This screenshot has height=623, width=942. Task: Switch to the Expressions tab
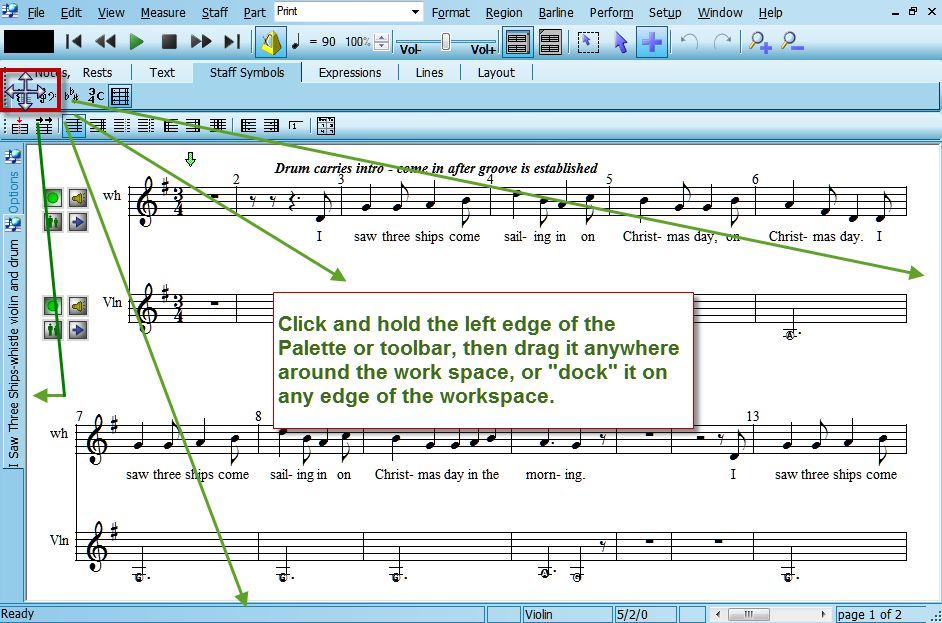point(349,72)
